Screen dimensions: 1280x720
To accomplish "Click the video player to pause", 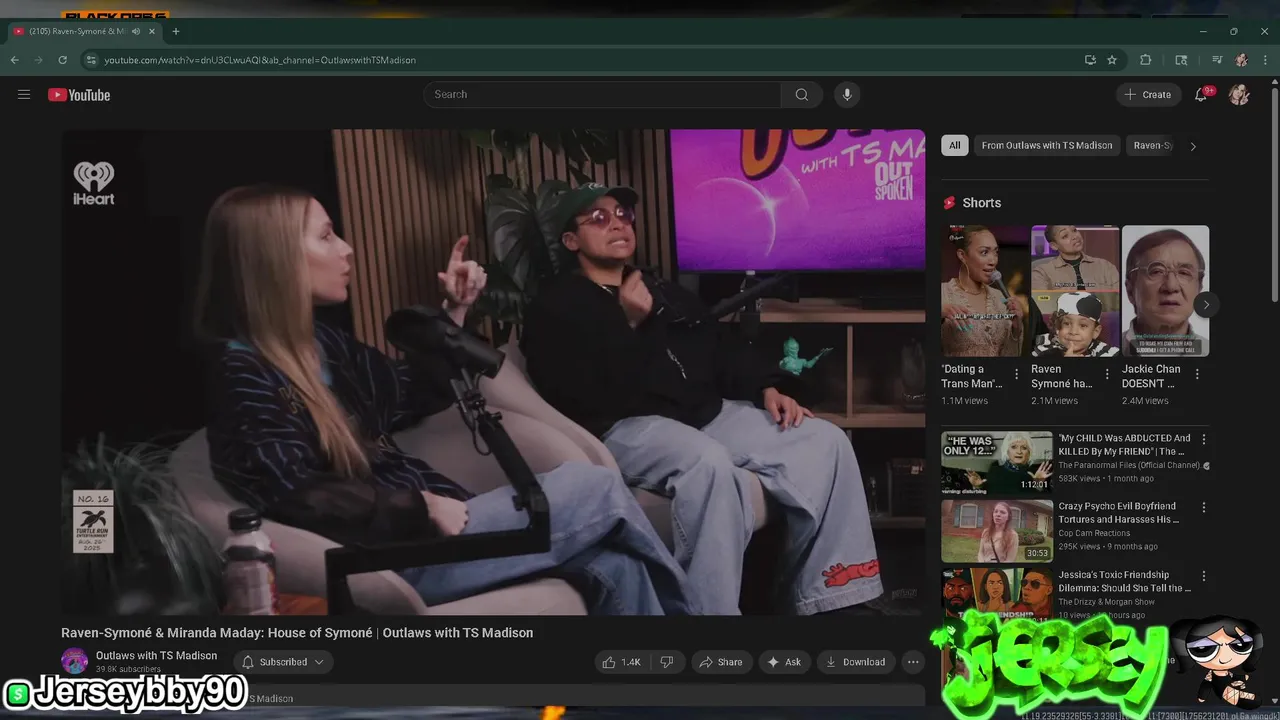I will point(493,372).
